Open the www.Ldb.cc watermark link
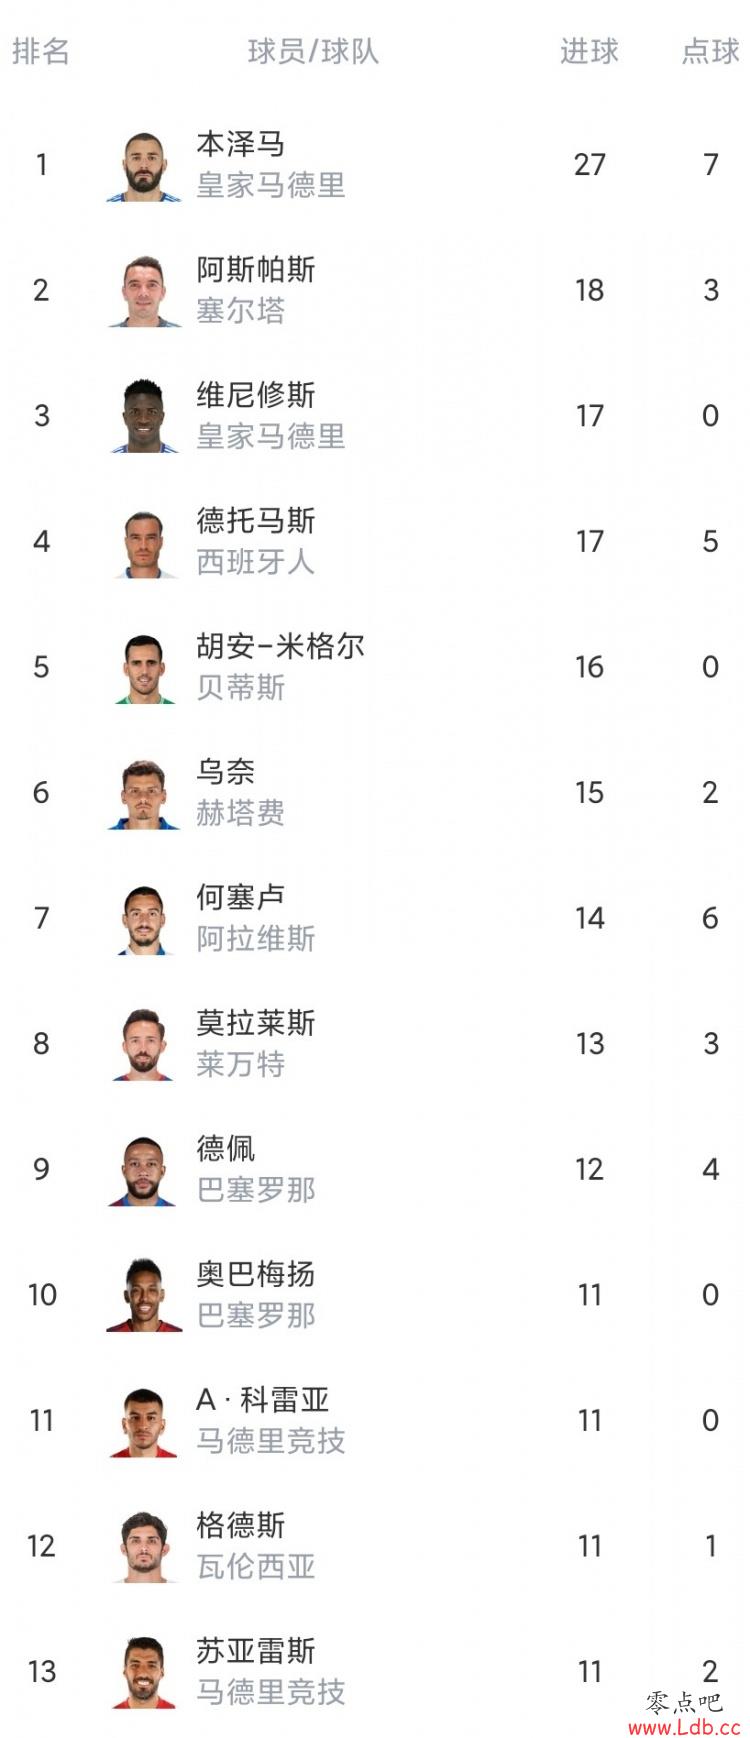Viewport: 750px width, 1738px height. 684,1727
